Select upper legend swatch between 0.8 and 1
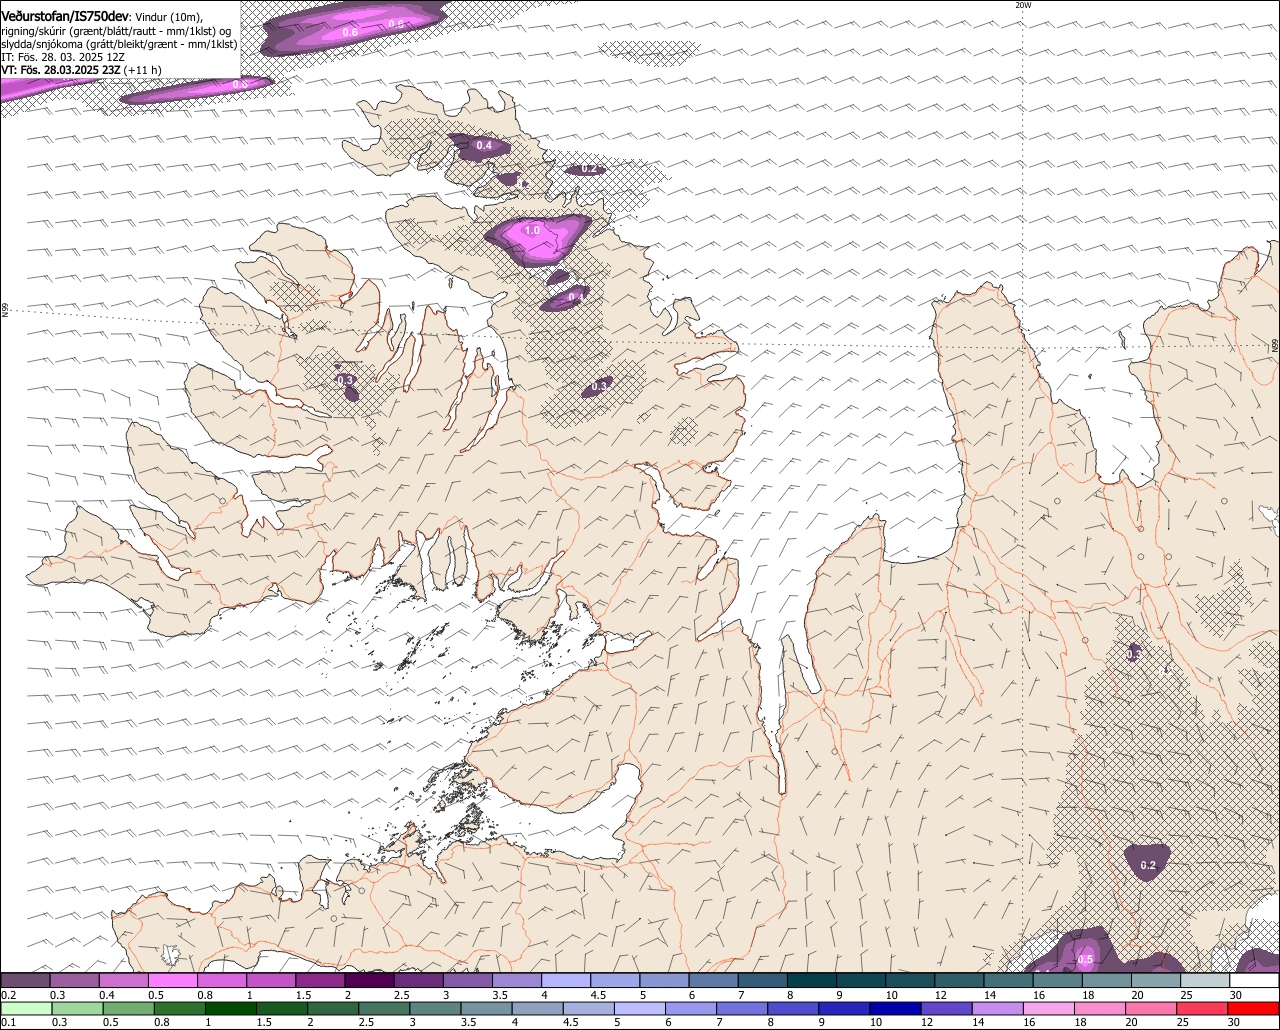 tap(221, 981)
